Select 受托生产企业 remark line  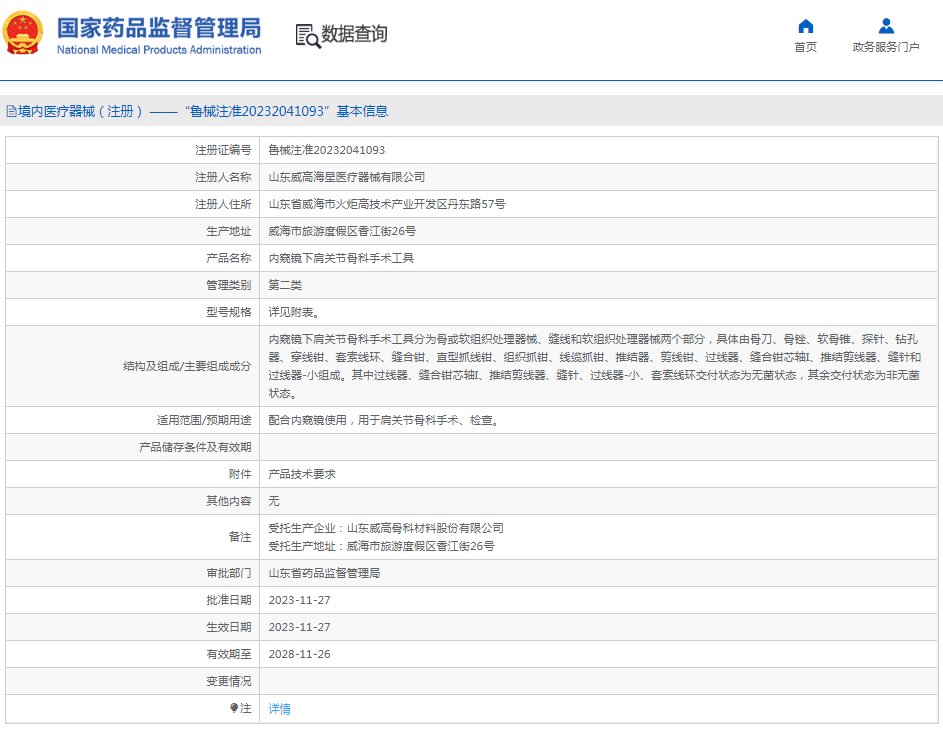(386, 528)
